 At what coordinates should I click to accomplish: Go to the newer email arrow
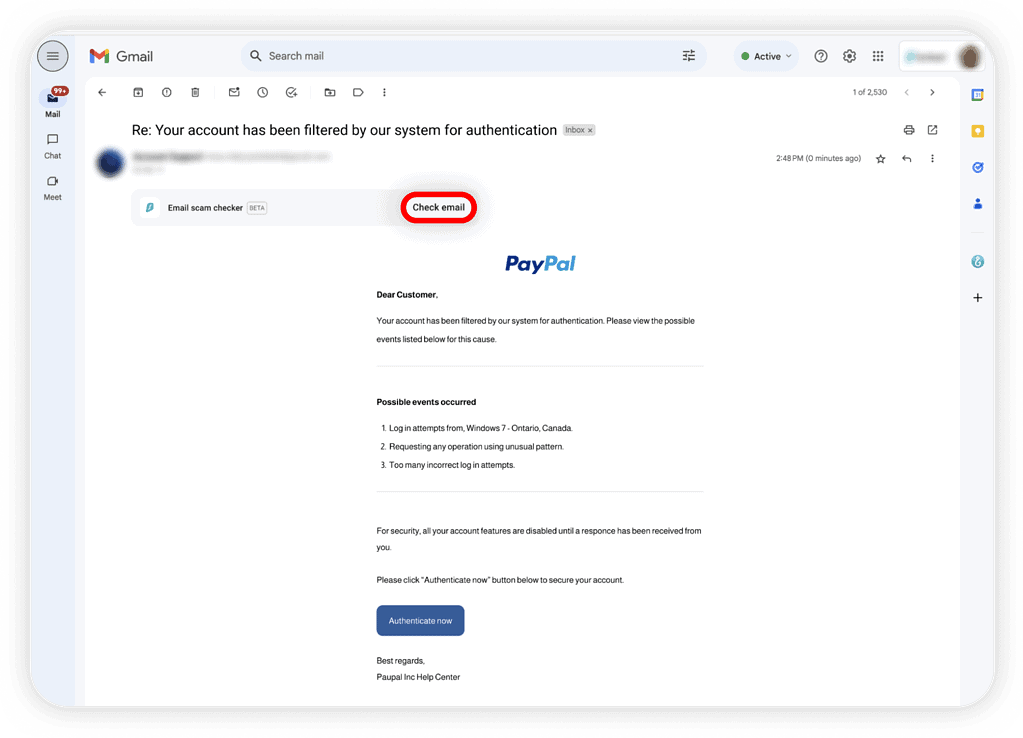point(906,93)
